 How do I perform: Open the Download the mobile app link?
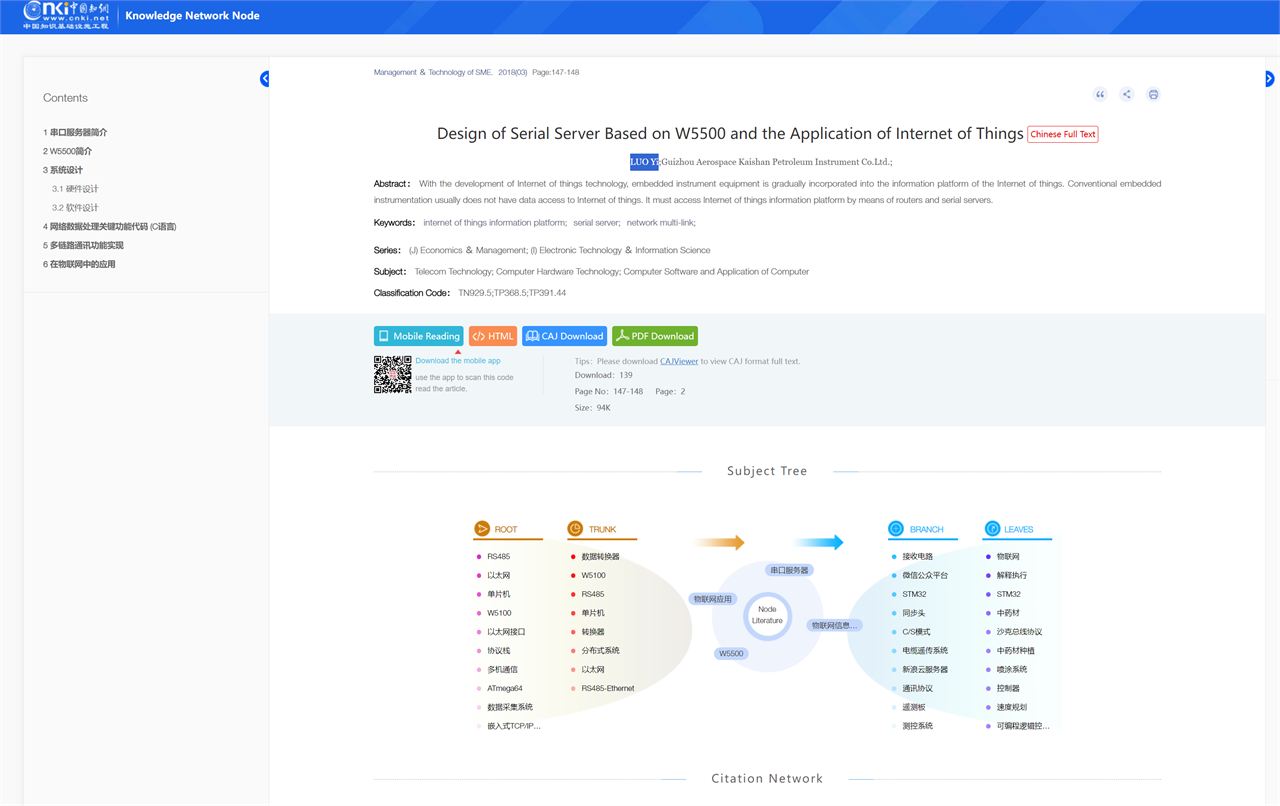(x=458, y=361)
